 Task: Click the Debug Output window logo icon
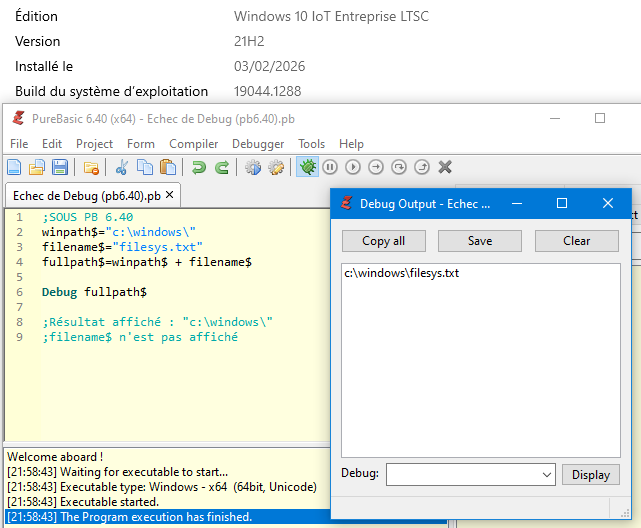[347, 203]
